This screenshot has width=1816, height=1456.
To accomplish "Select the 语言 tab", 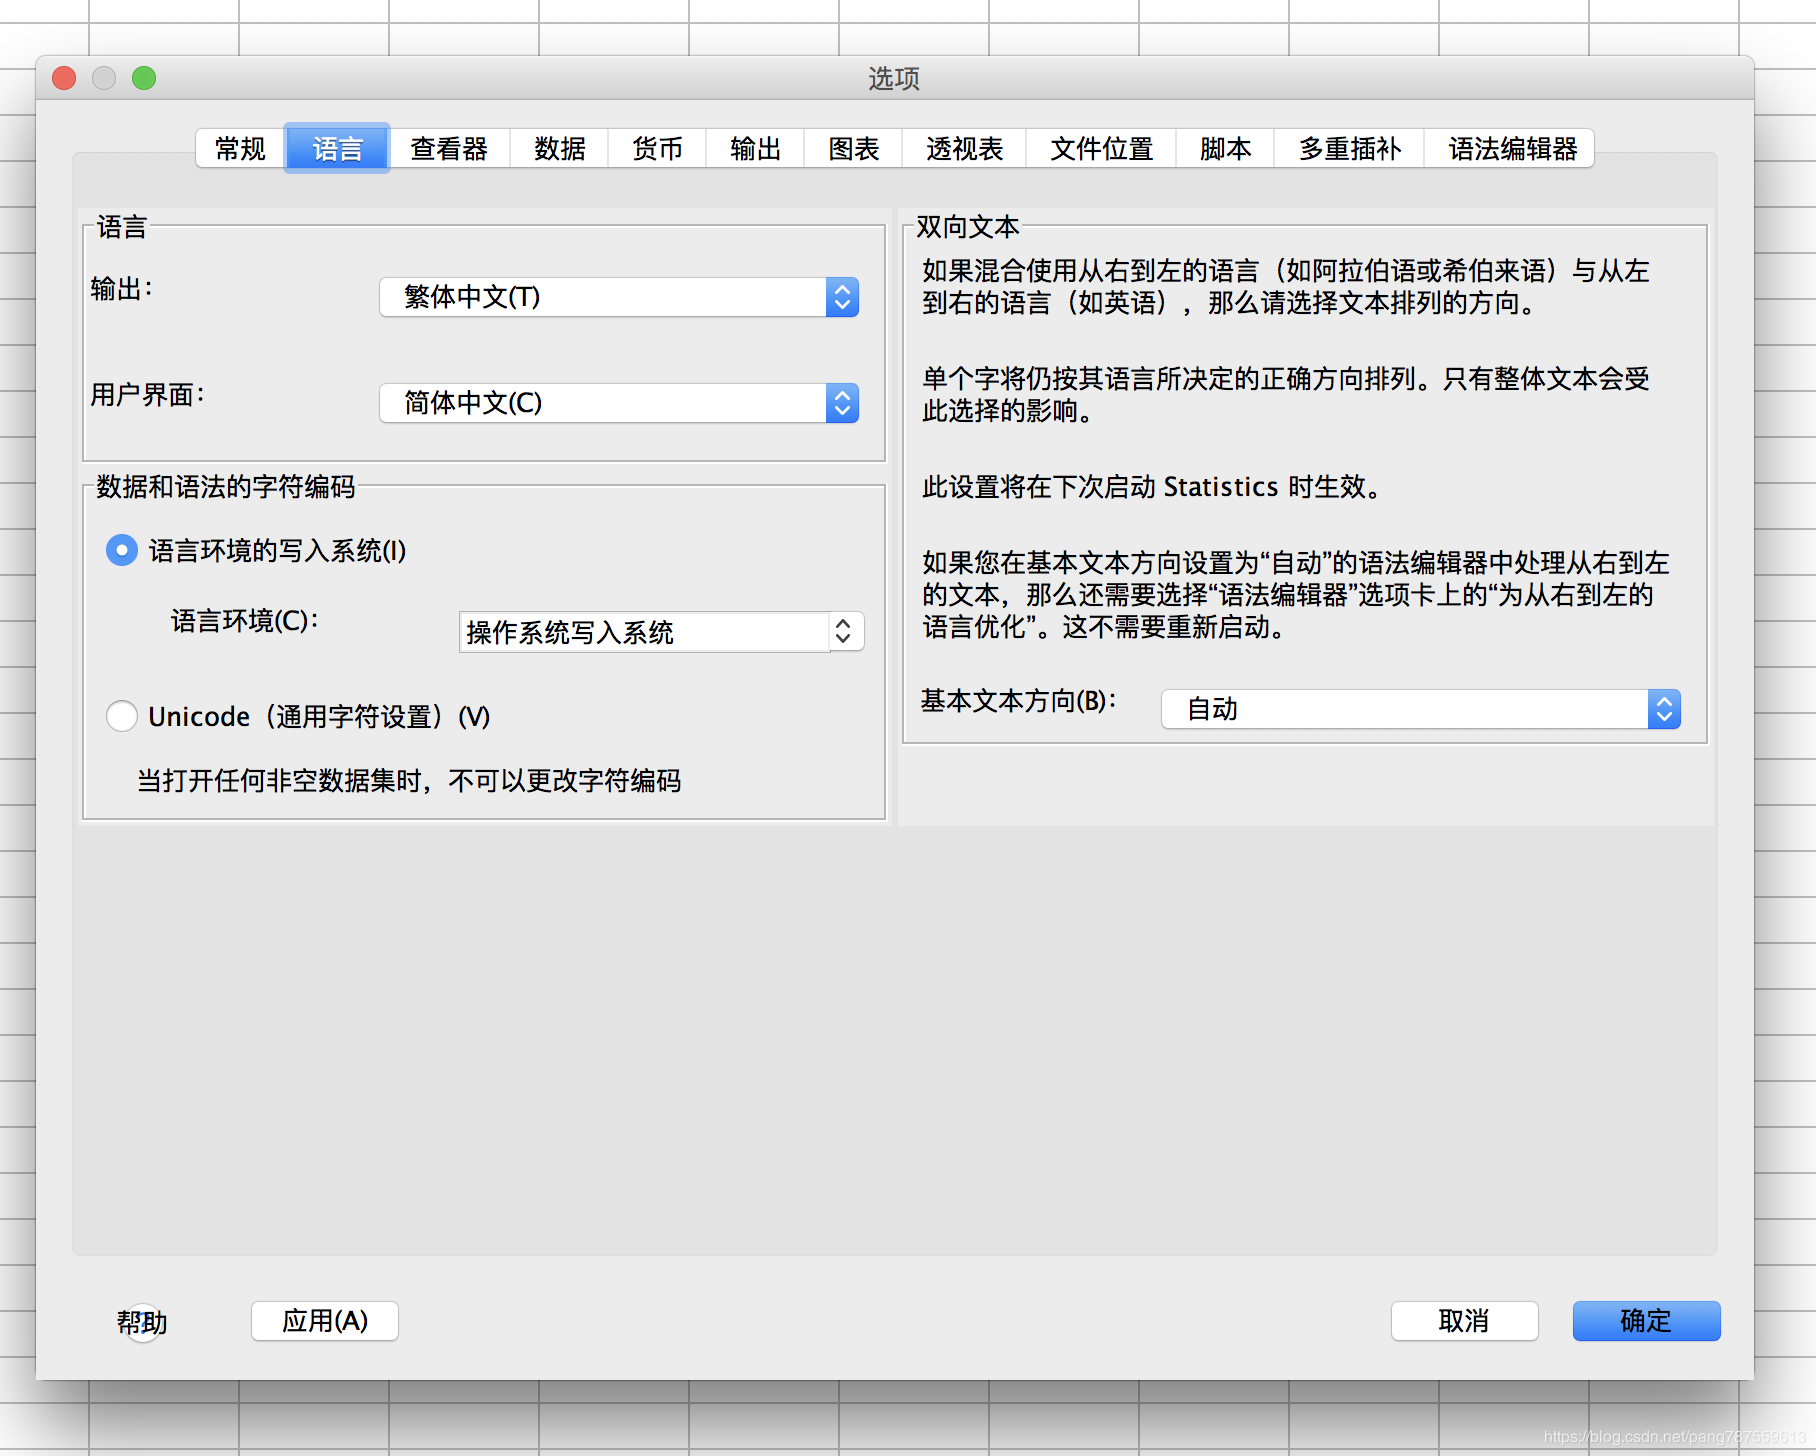I will click(x=337, y=149).
